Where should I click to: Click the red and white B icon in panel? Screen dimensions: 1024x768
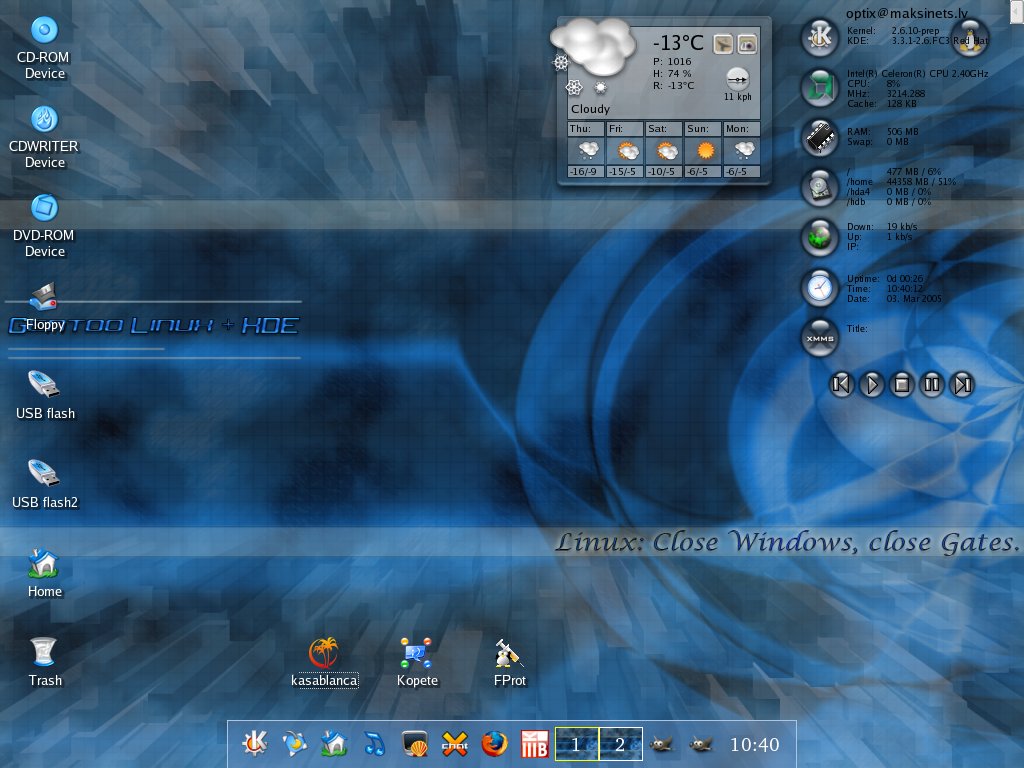click(534, 743)
